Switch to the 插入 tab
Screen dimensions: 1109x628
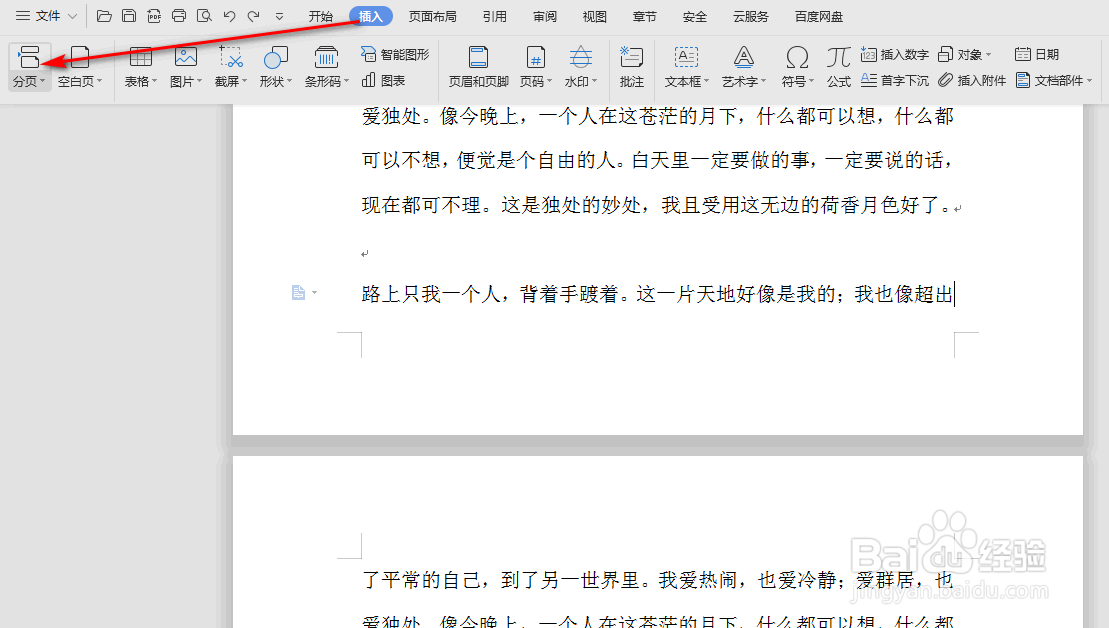pos(371,16)
